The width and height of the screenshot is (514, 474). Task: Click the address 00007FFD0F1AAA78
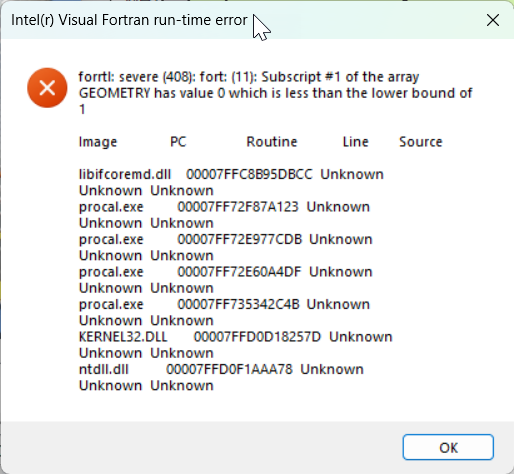(229, 369)
